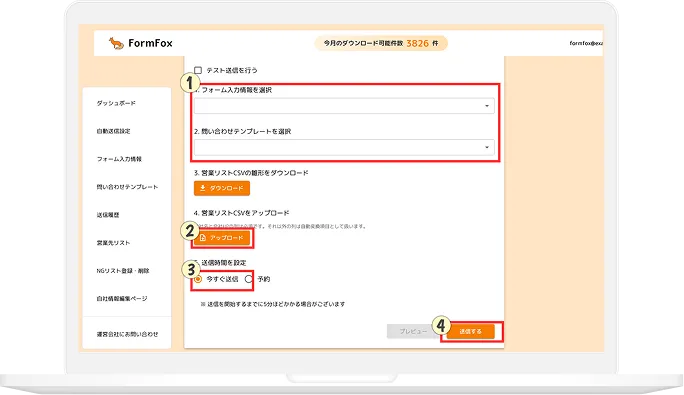
Task: Select the 予約 radio button
Action: click(x=249, y=279)
